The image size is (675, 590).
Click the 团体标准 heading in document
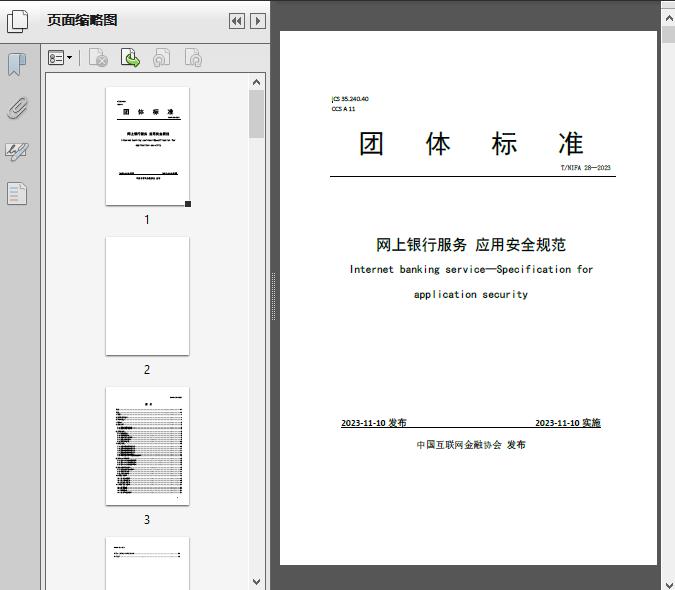coord(471,143)
